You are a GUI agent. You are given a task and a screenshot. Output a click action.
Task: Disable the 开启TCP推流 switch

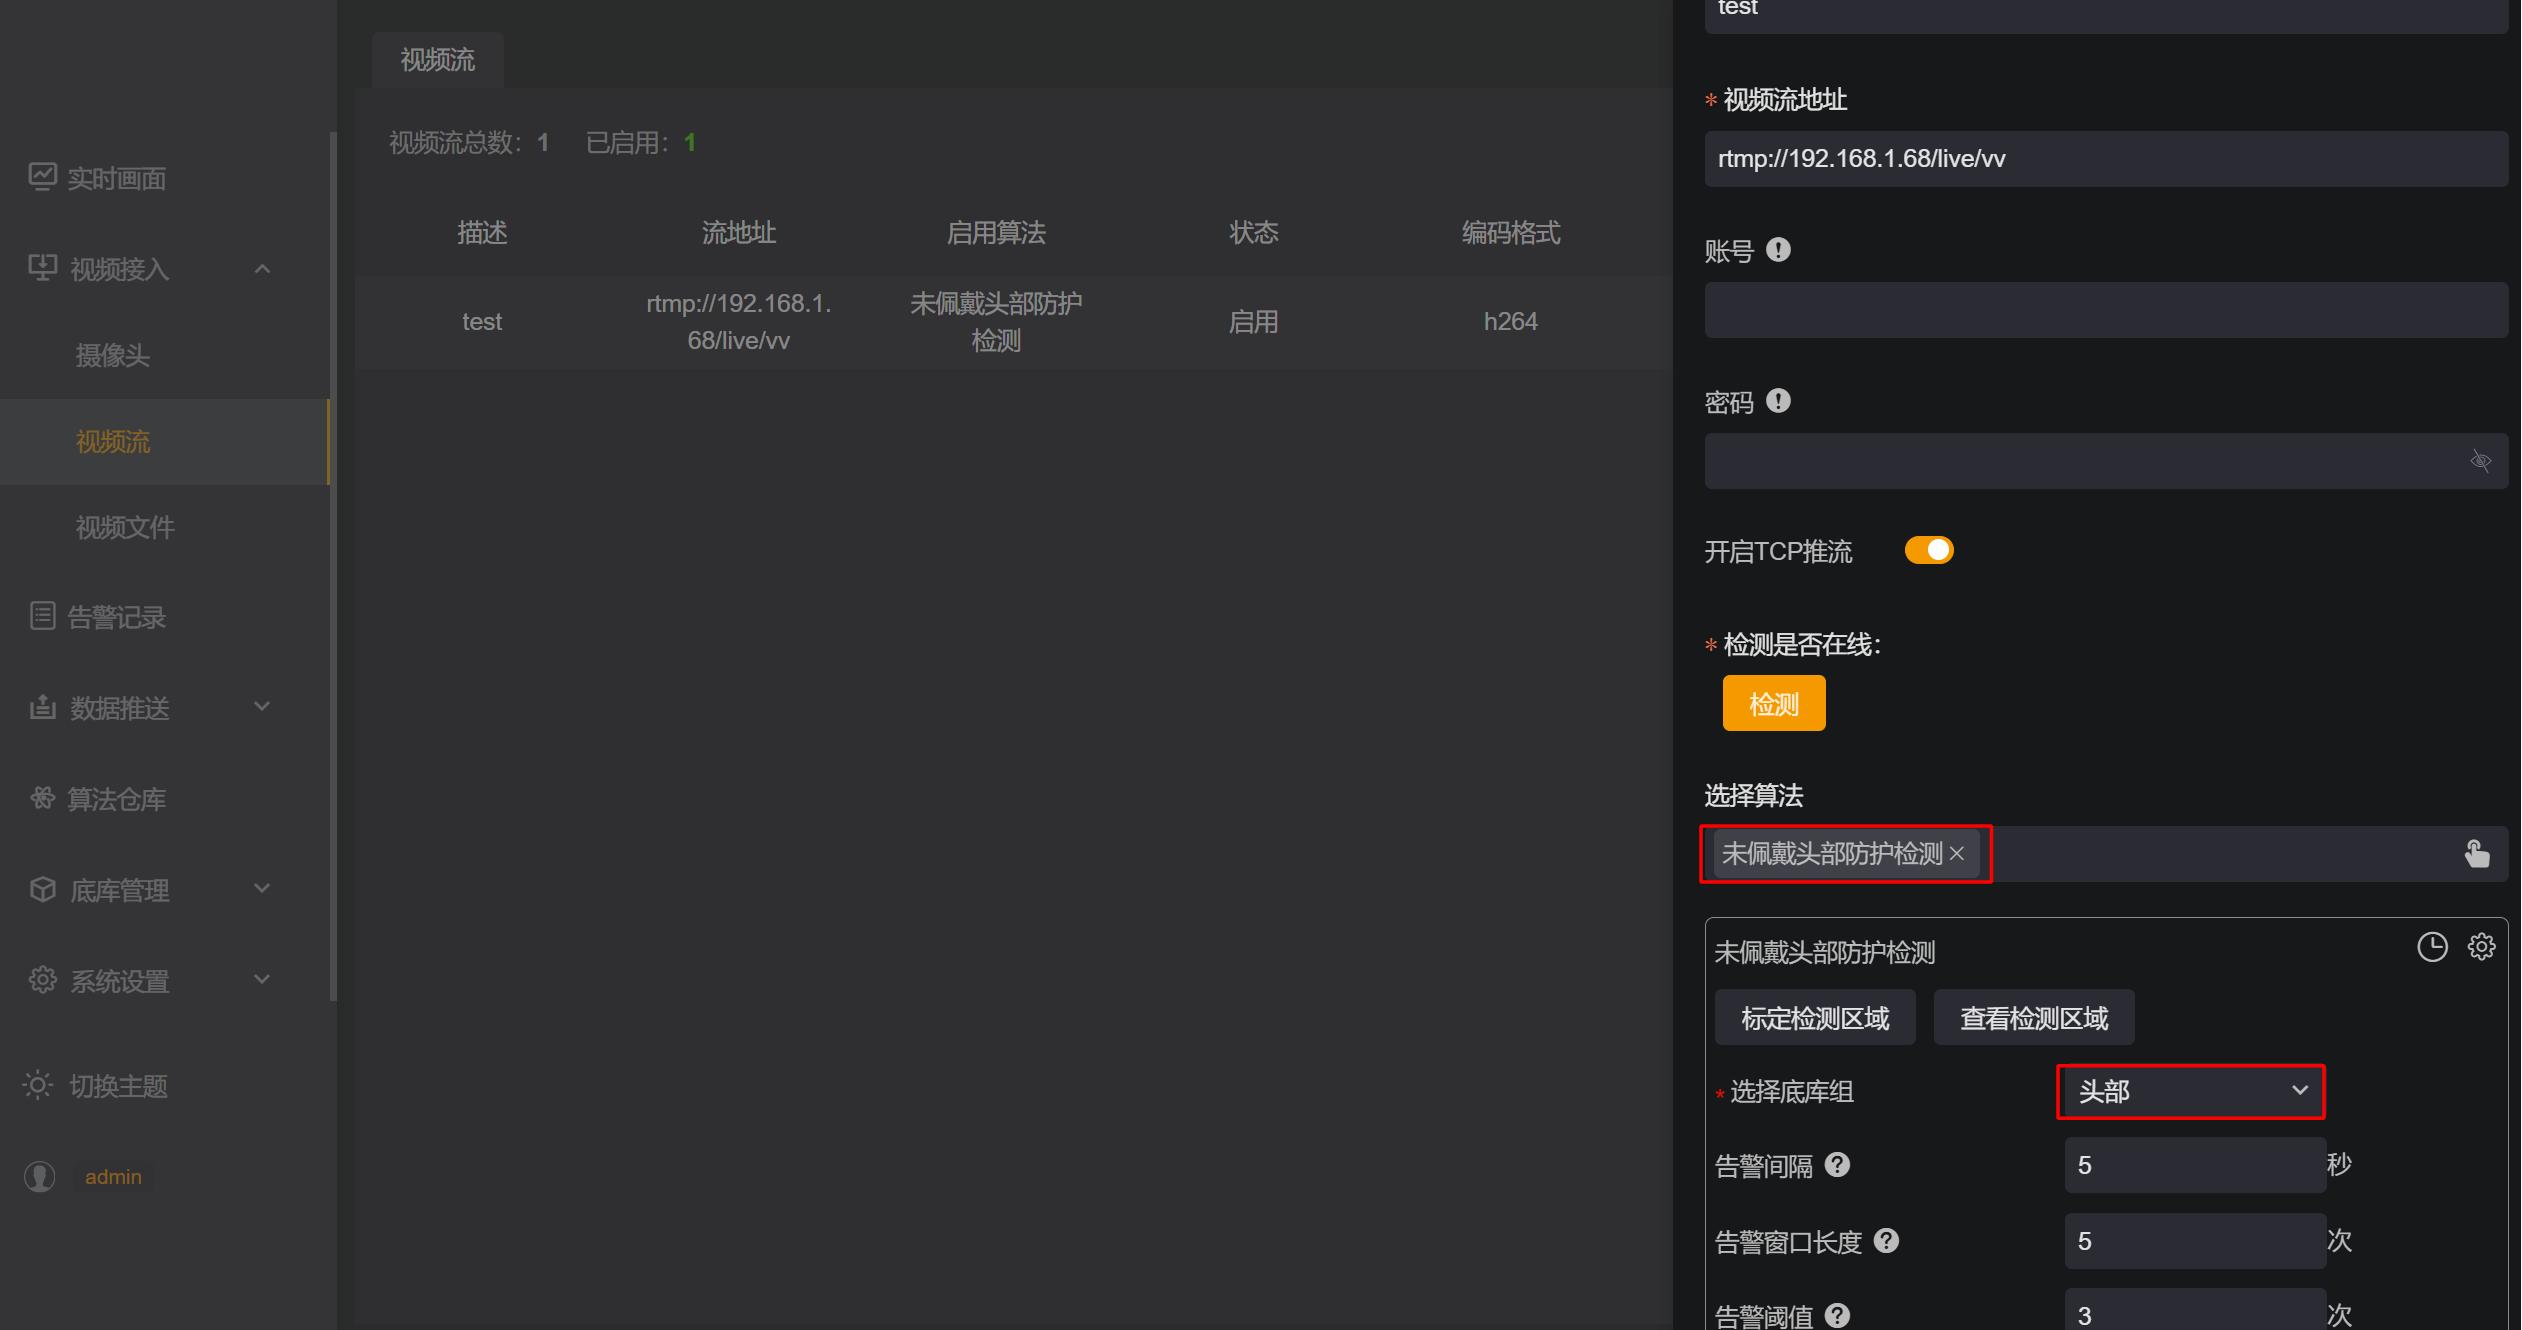tap(1929, 551)
